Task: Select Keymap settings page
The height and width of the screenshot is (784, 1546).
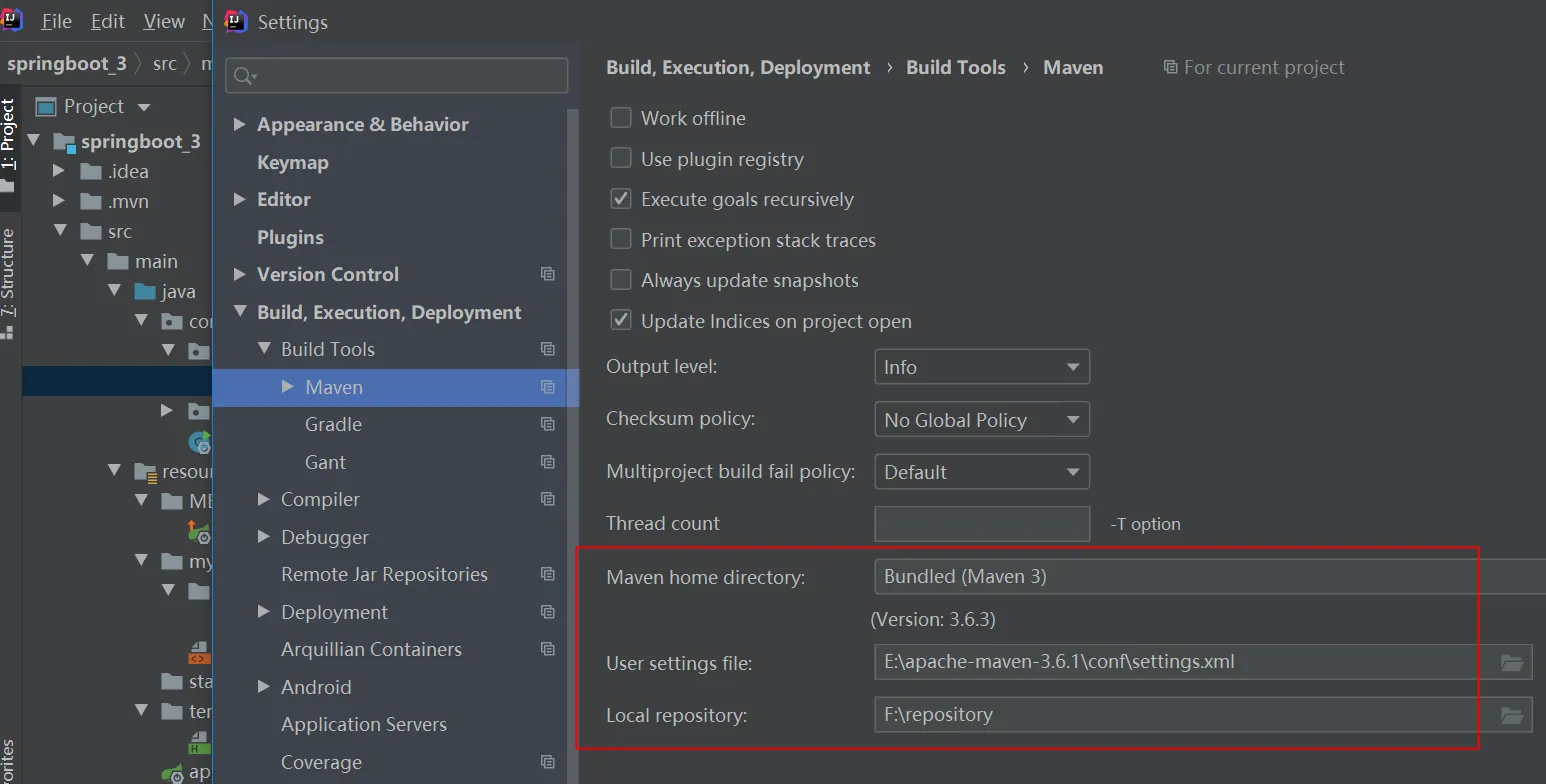Action: click(293, 162)
